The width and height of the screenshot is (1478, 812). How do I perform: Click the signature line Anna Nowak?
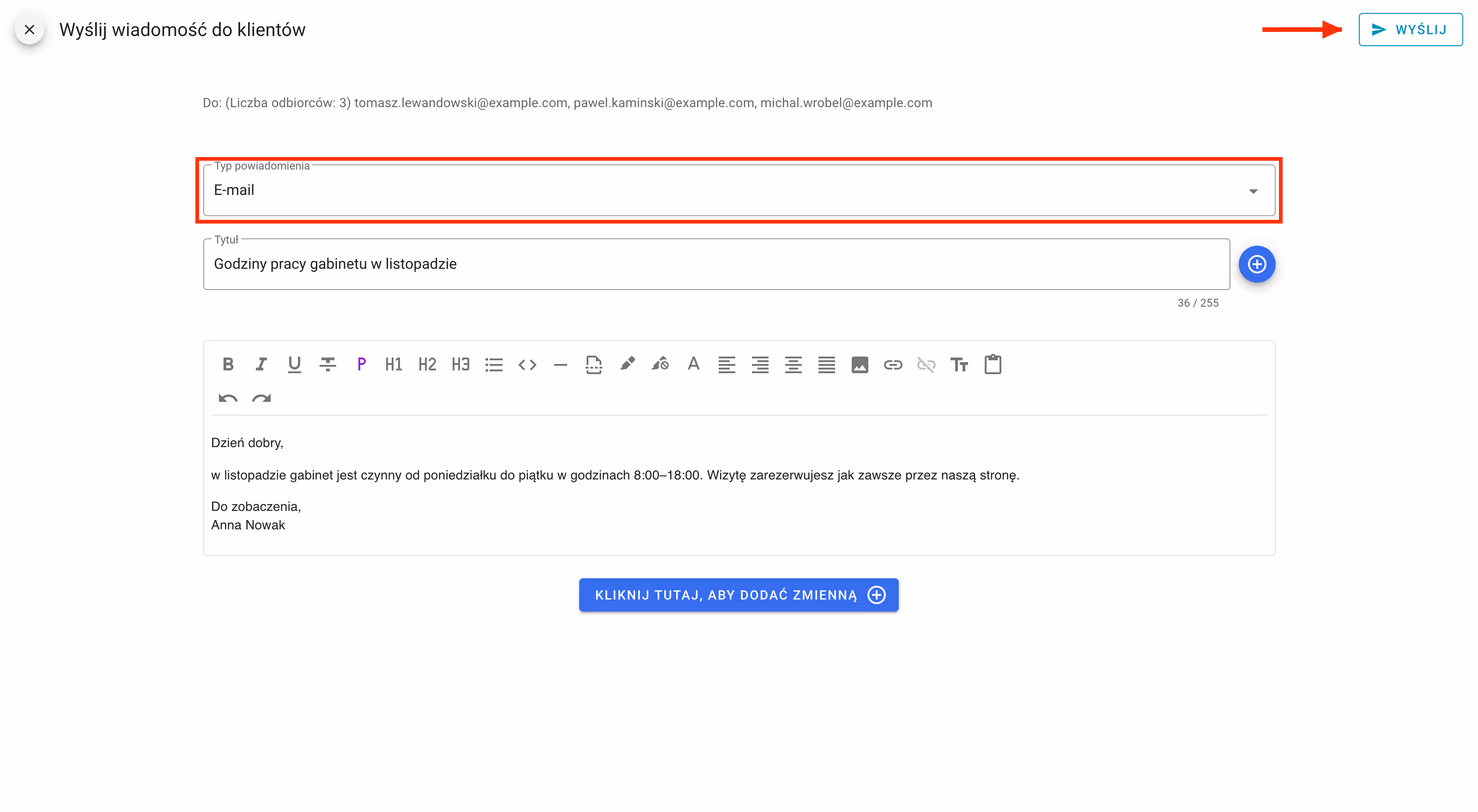coord(248,525)
